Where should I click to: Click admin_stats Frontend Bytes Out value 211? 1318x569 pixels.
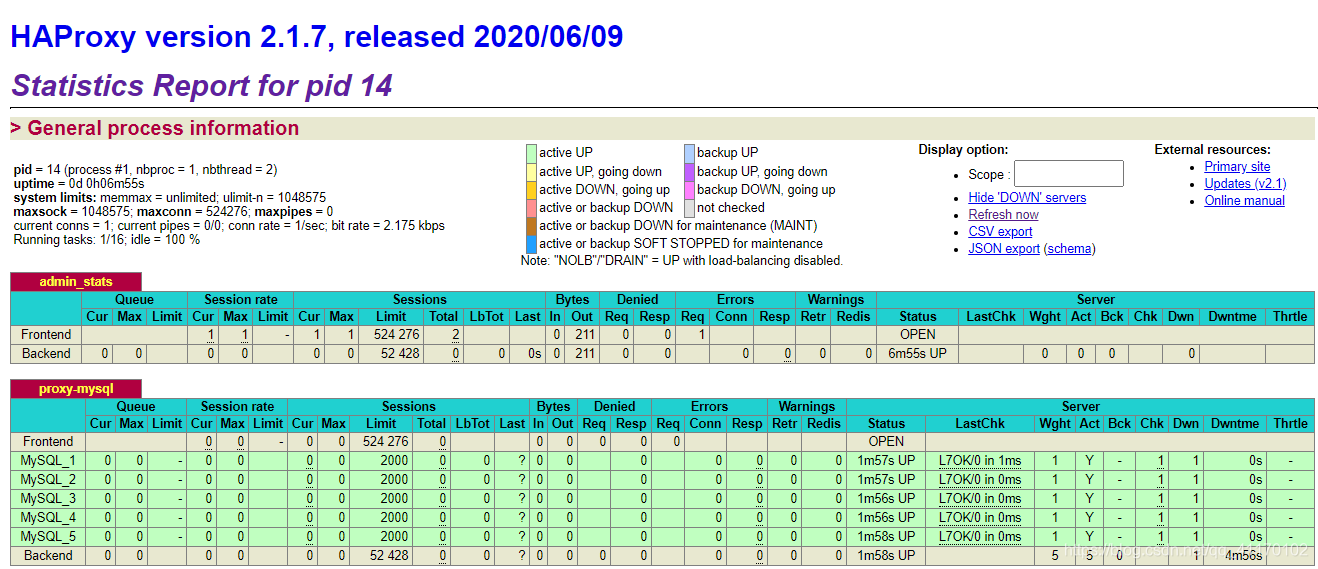583,334
